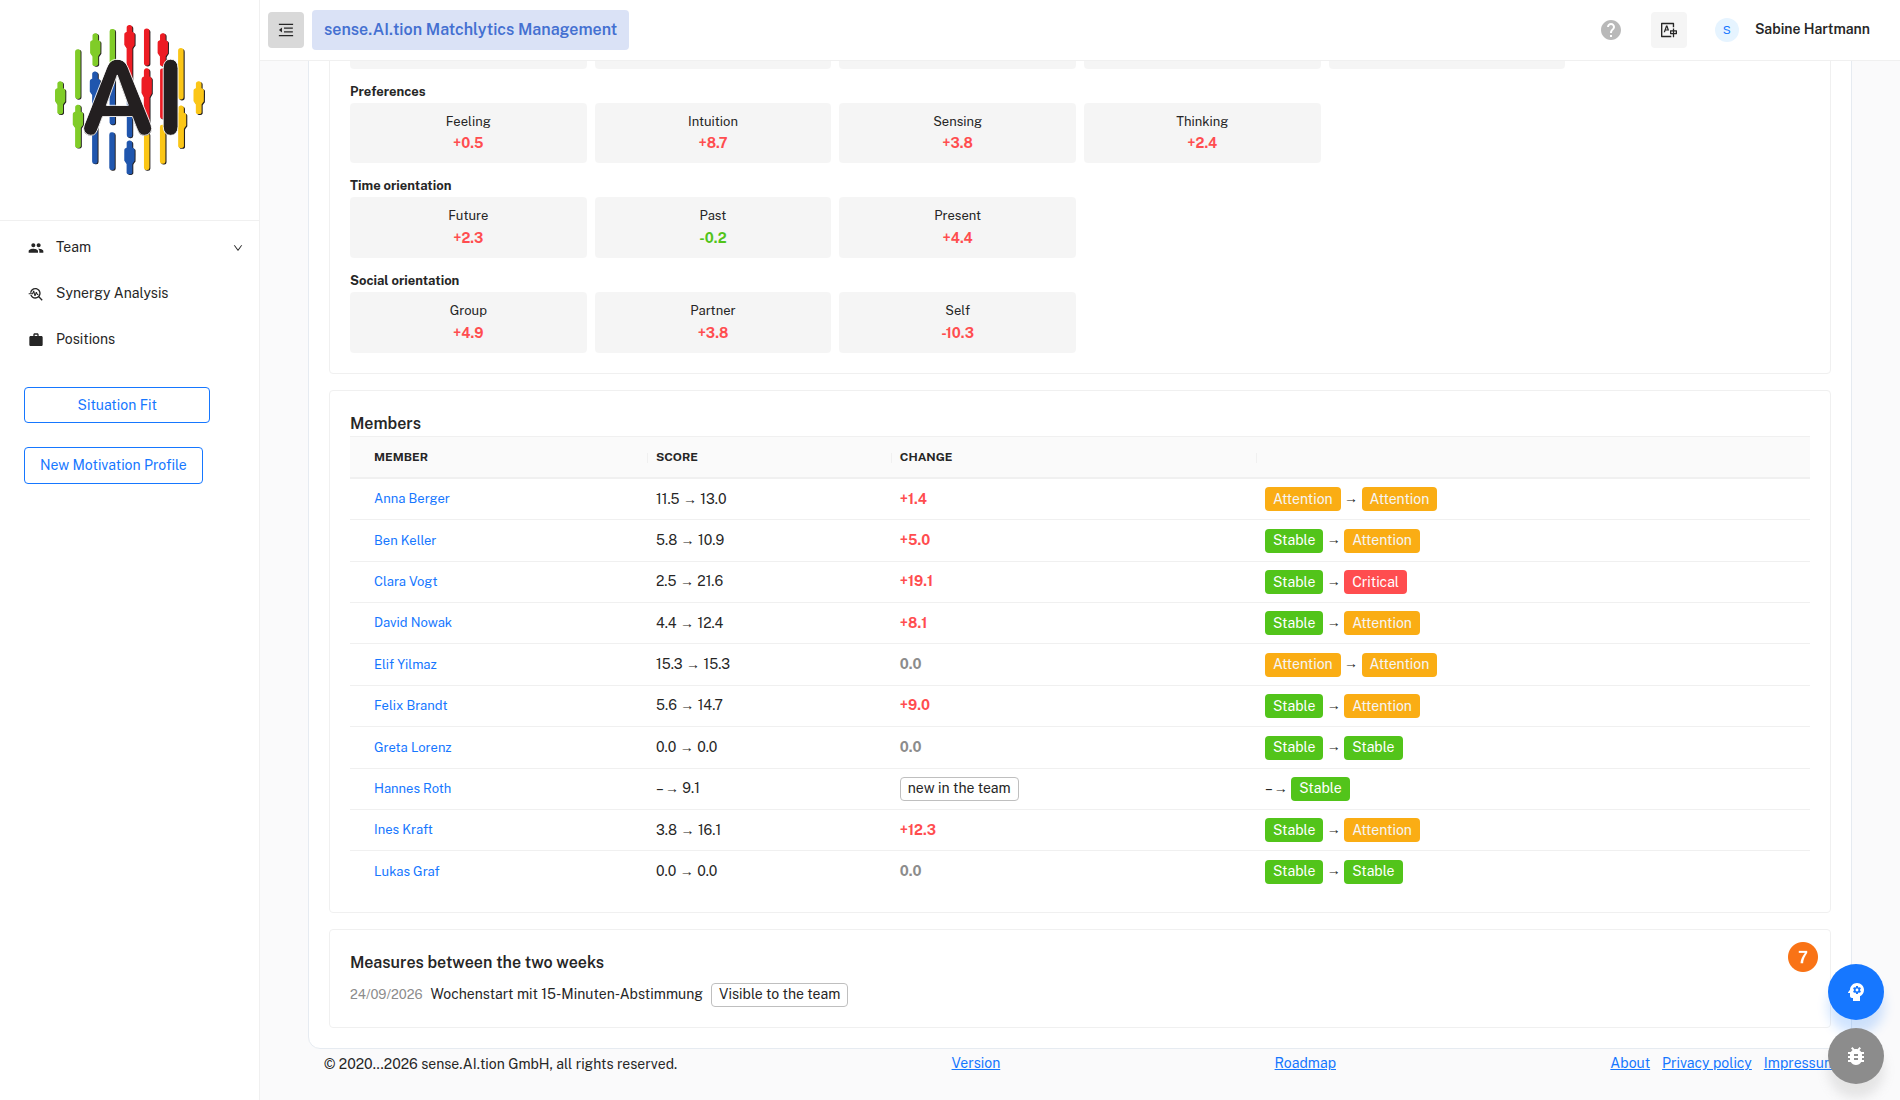This screenshot has width=1900, height=1100.
Task: Open Lukas Graf's member profile
Action: pos(407,871)
